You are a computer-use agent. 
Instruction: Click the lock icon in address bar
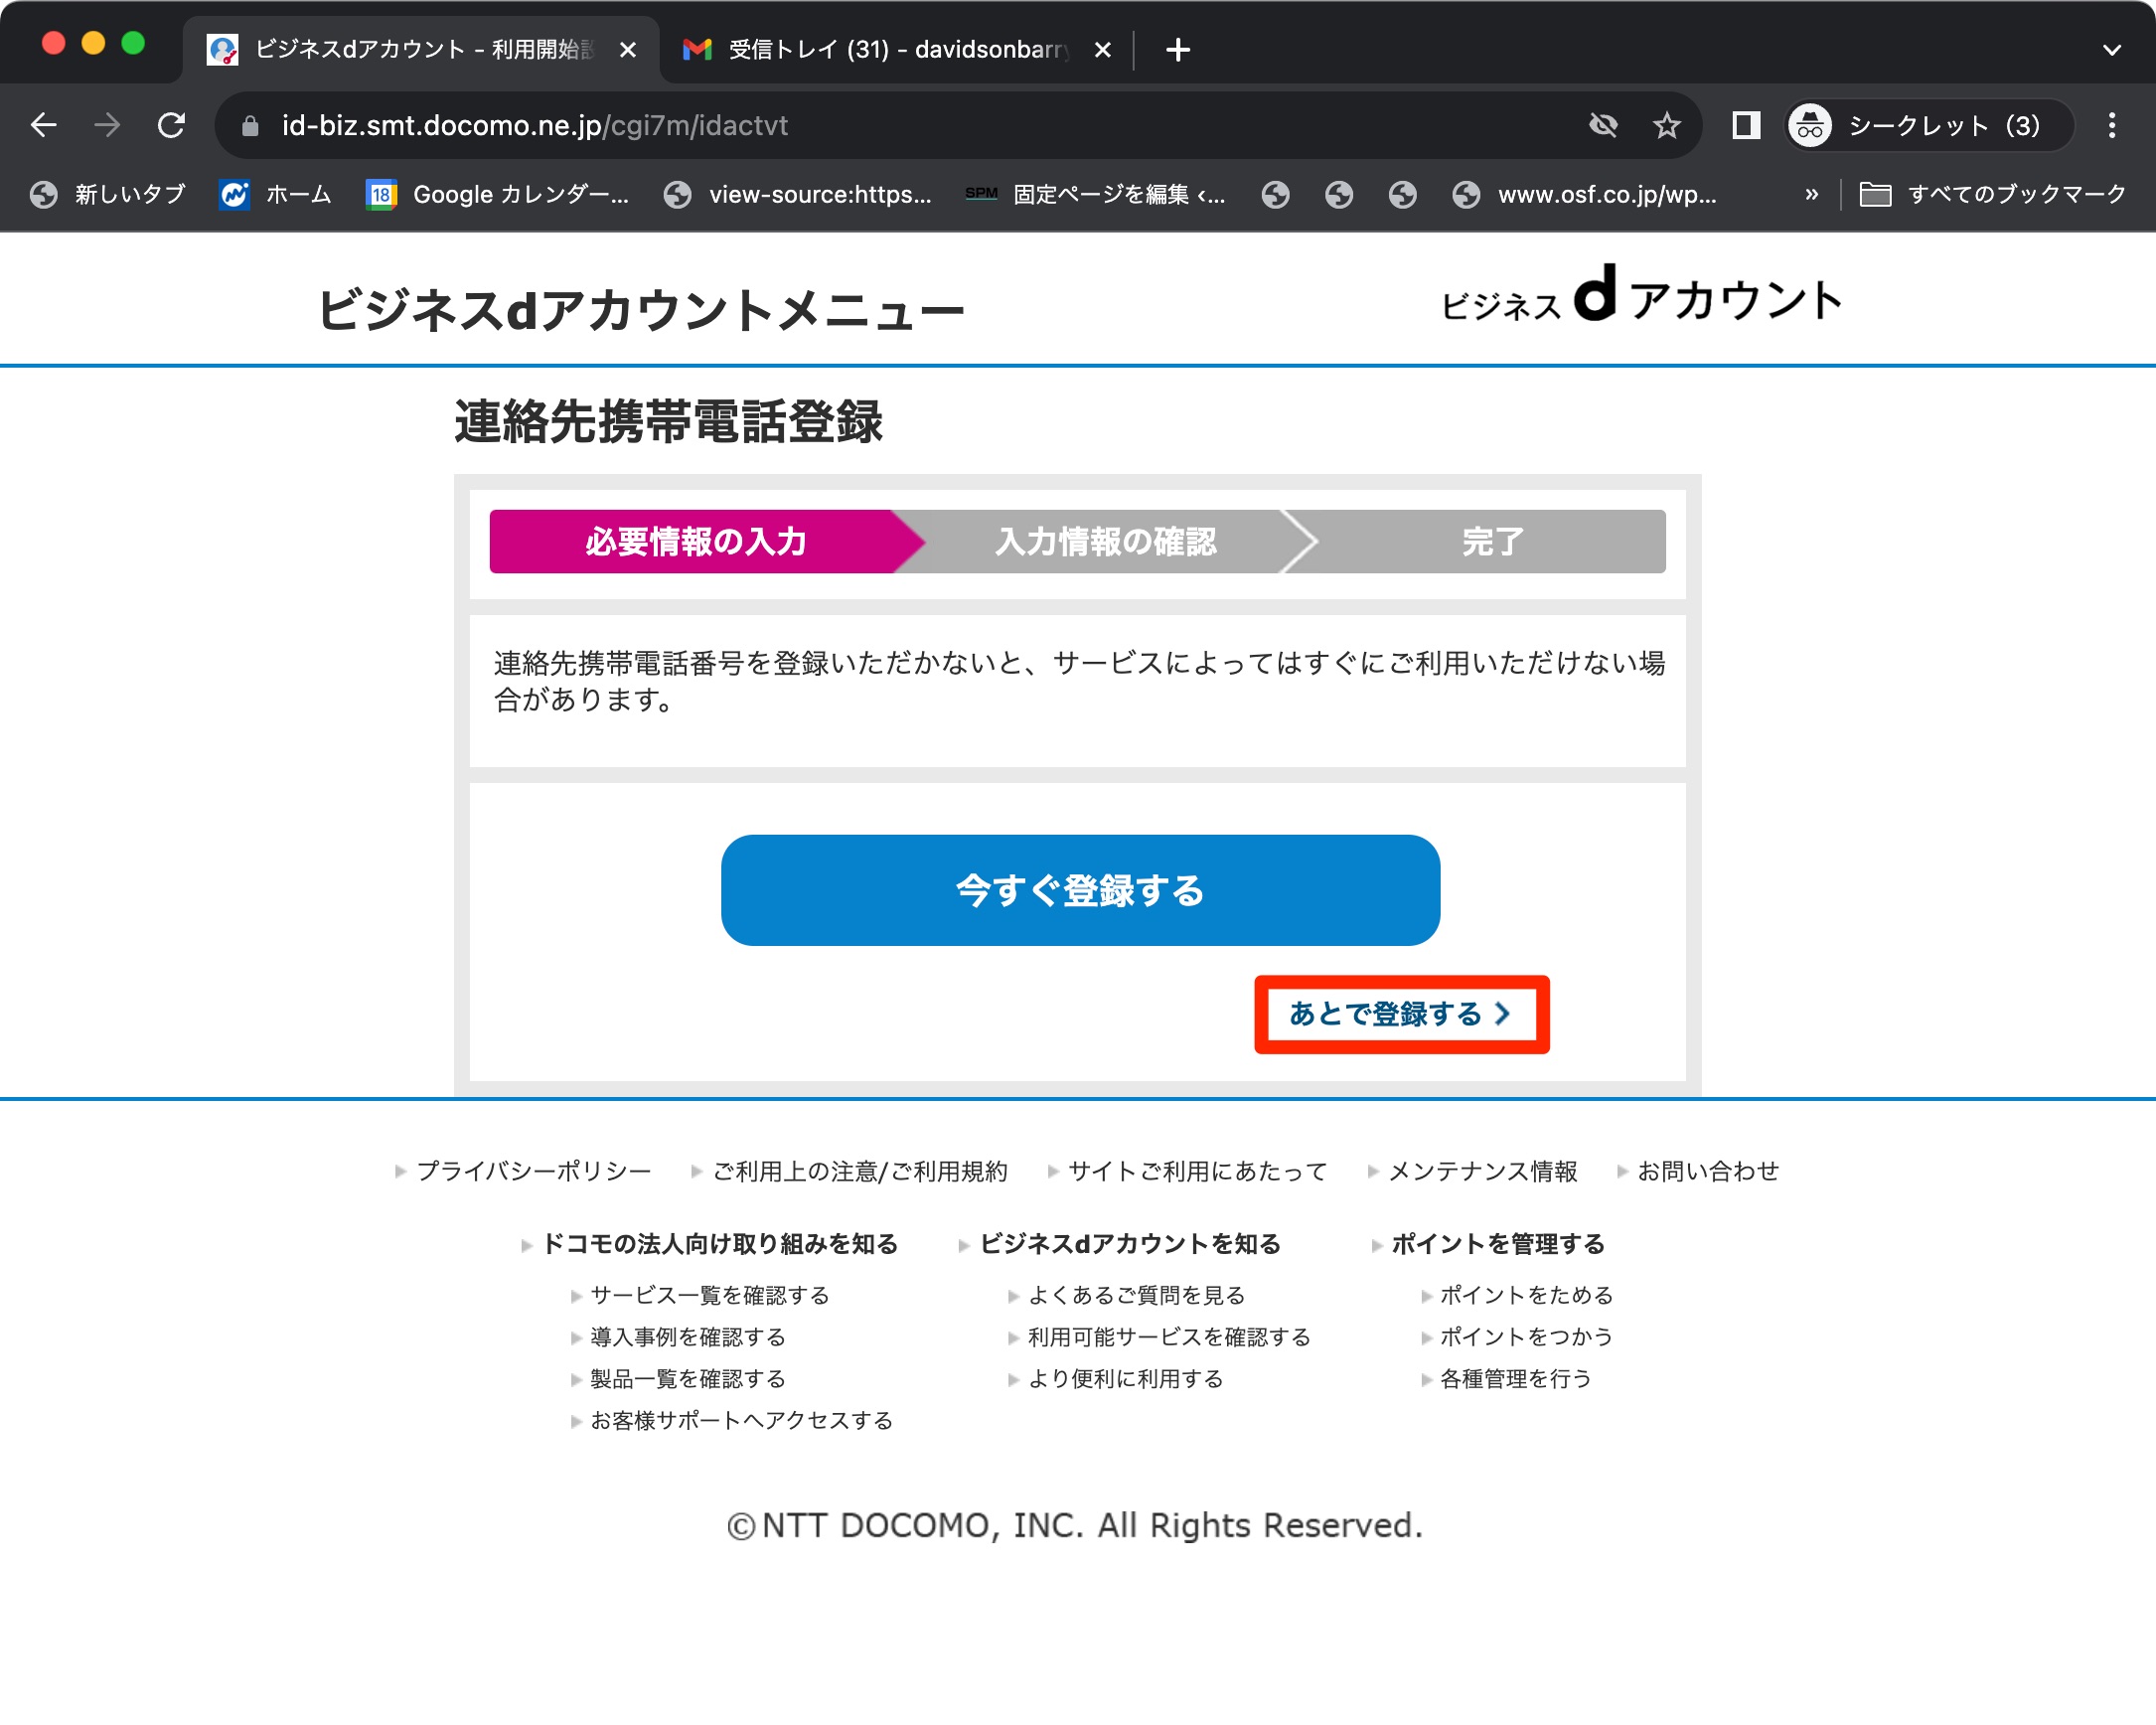250,126
